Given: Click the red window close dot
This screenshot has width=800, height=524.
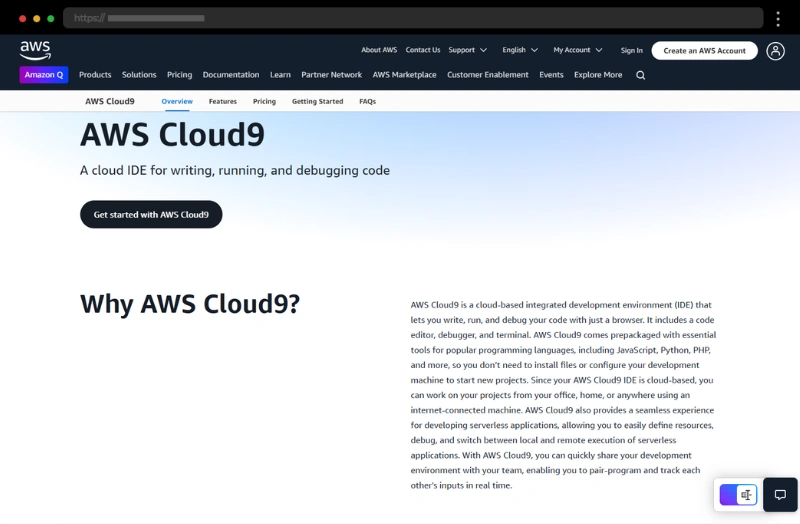Looking at the screenshot, I should (22, 18).
